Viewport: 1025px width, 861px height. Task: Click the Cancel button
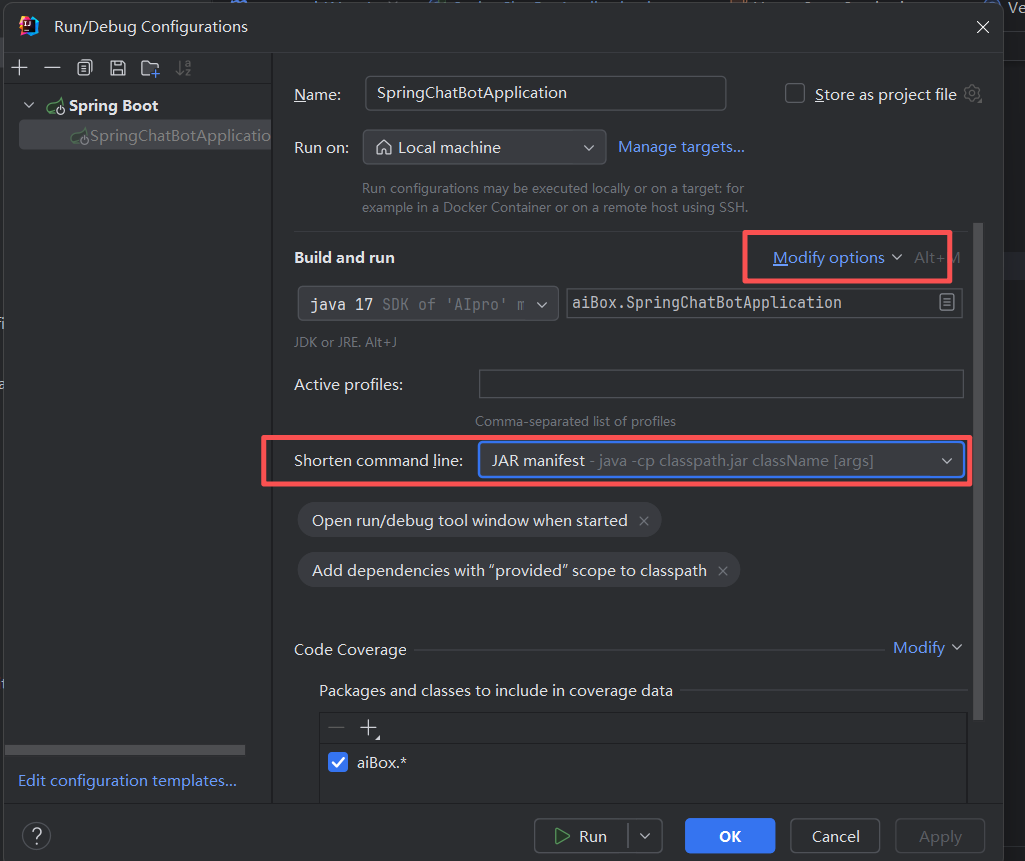tap(835, 836)
